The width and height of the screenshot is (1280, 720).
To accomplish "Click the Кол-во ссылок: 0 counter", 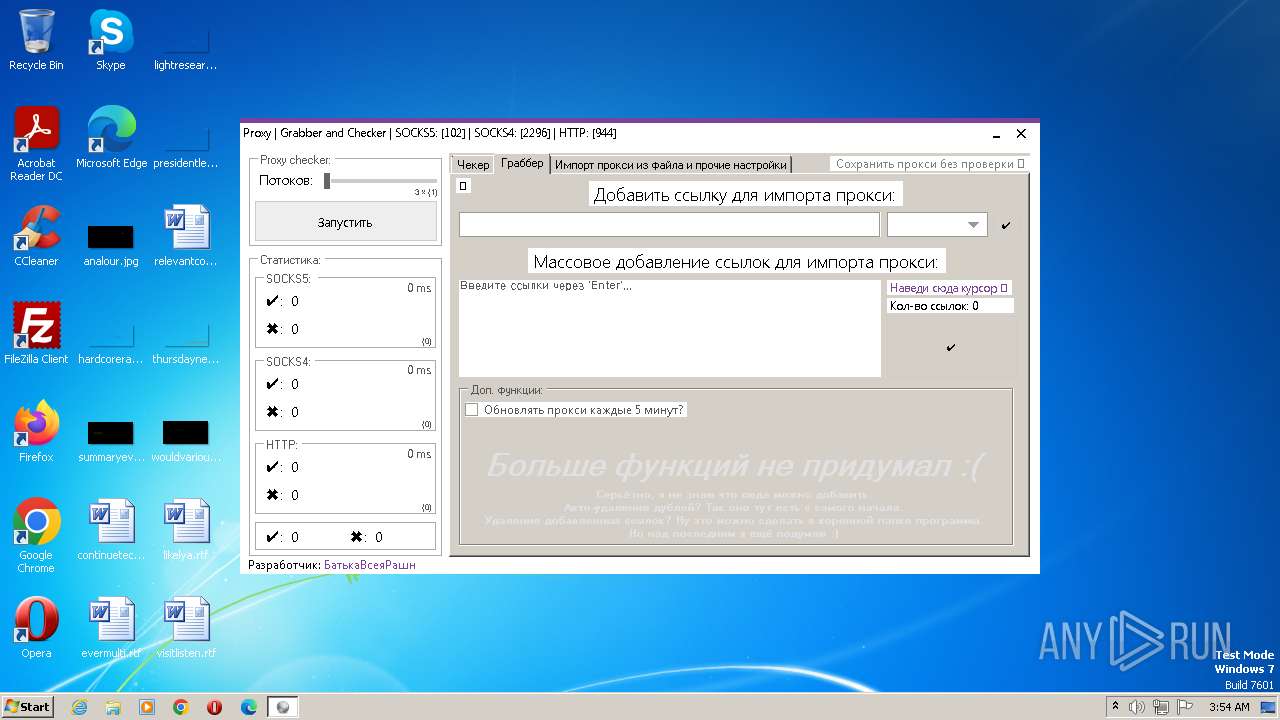I will pyautogui.click(x=950, y=306).
